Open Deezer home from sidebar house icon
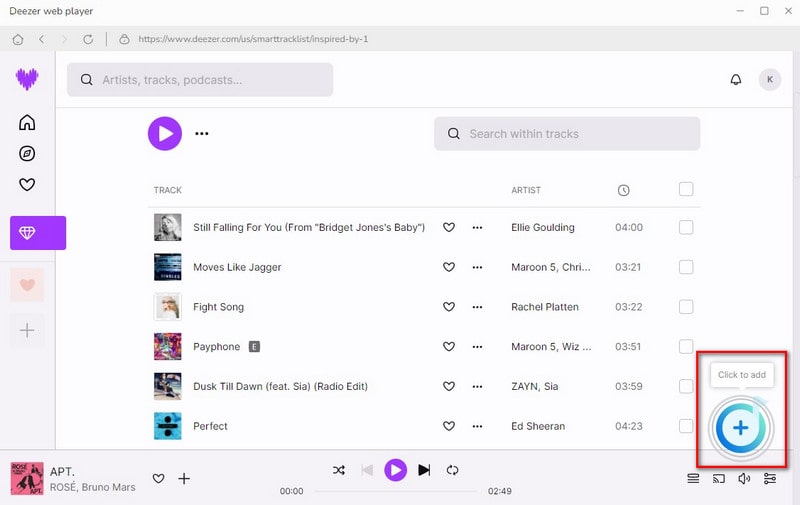This screenshot has height=505, width=800. tap(27, 122)
